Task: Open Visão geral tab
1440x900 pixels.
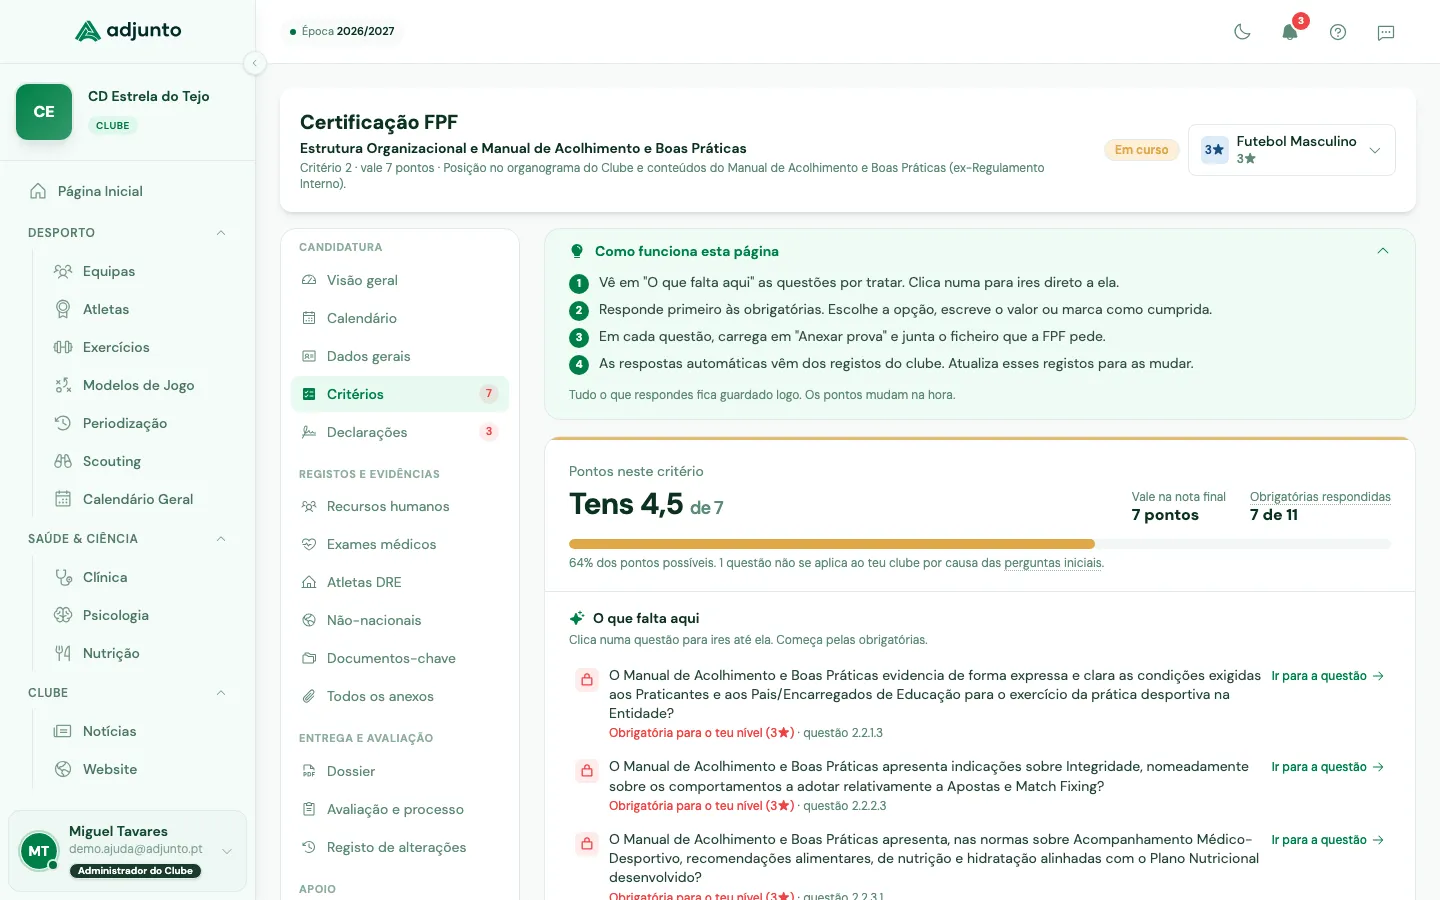Action: (x=400, y=280)
